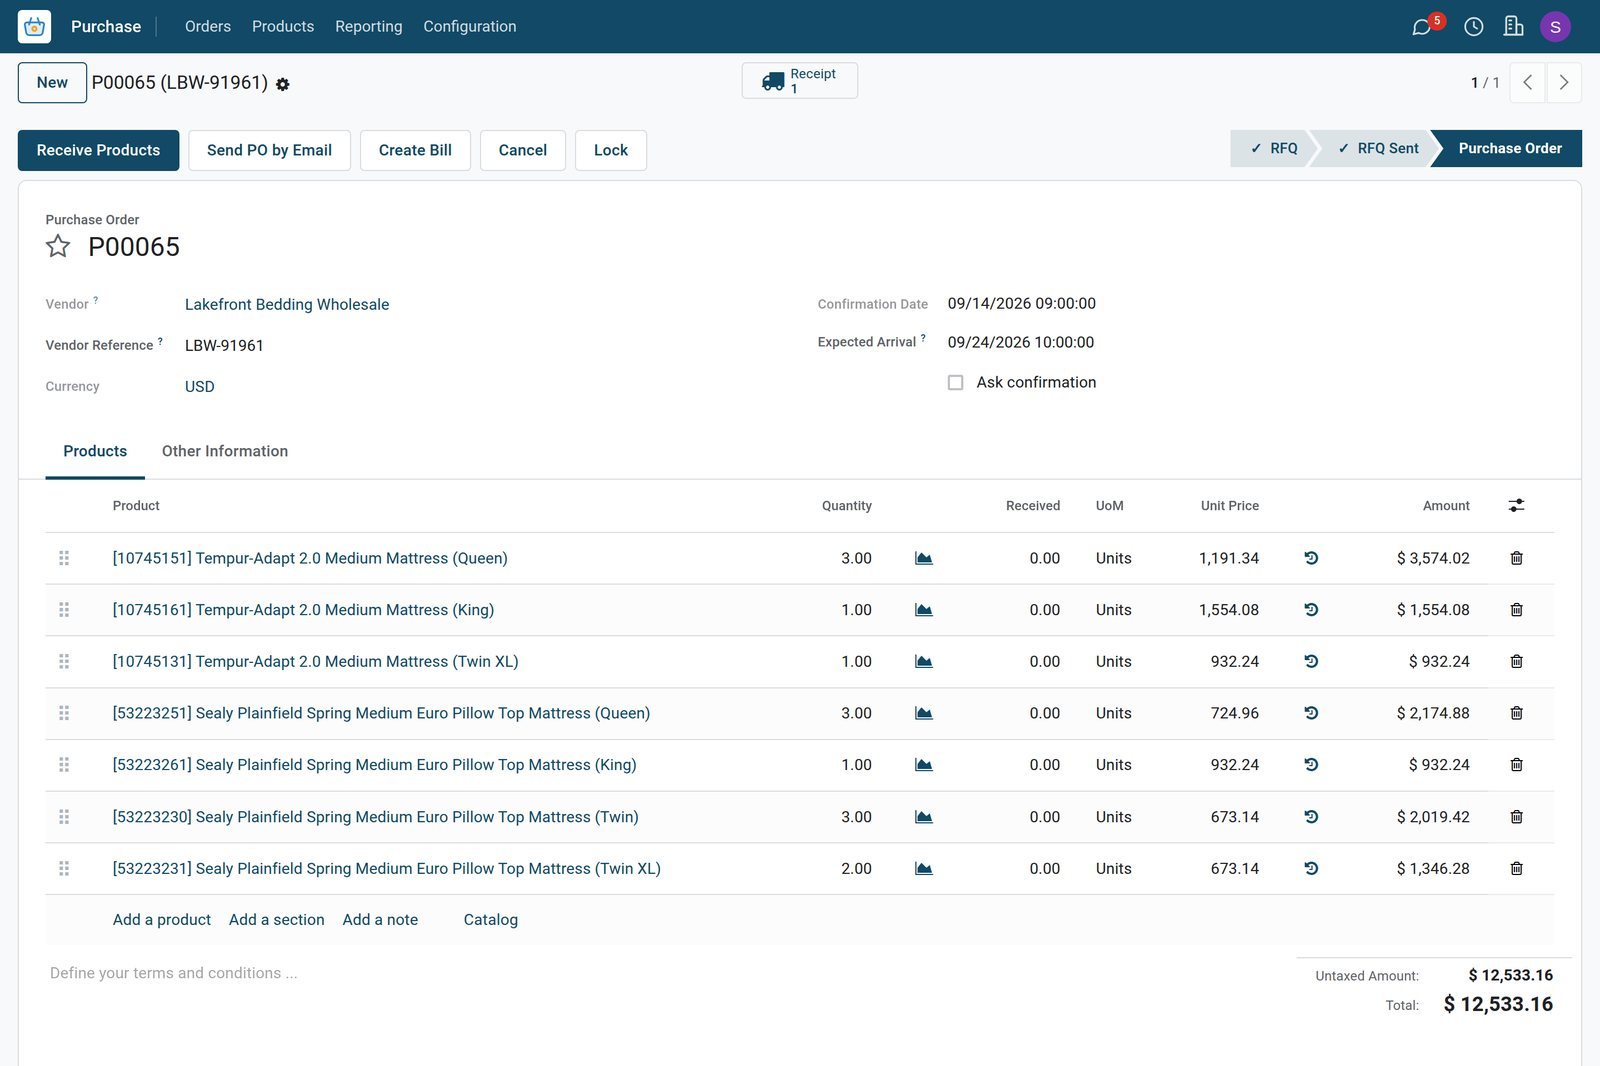This screenshot has width=1600, height=1066.
Task: Delete the Tempur-Adapt Twin XL line
Action: click(x=1517, y=662)
